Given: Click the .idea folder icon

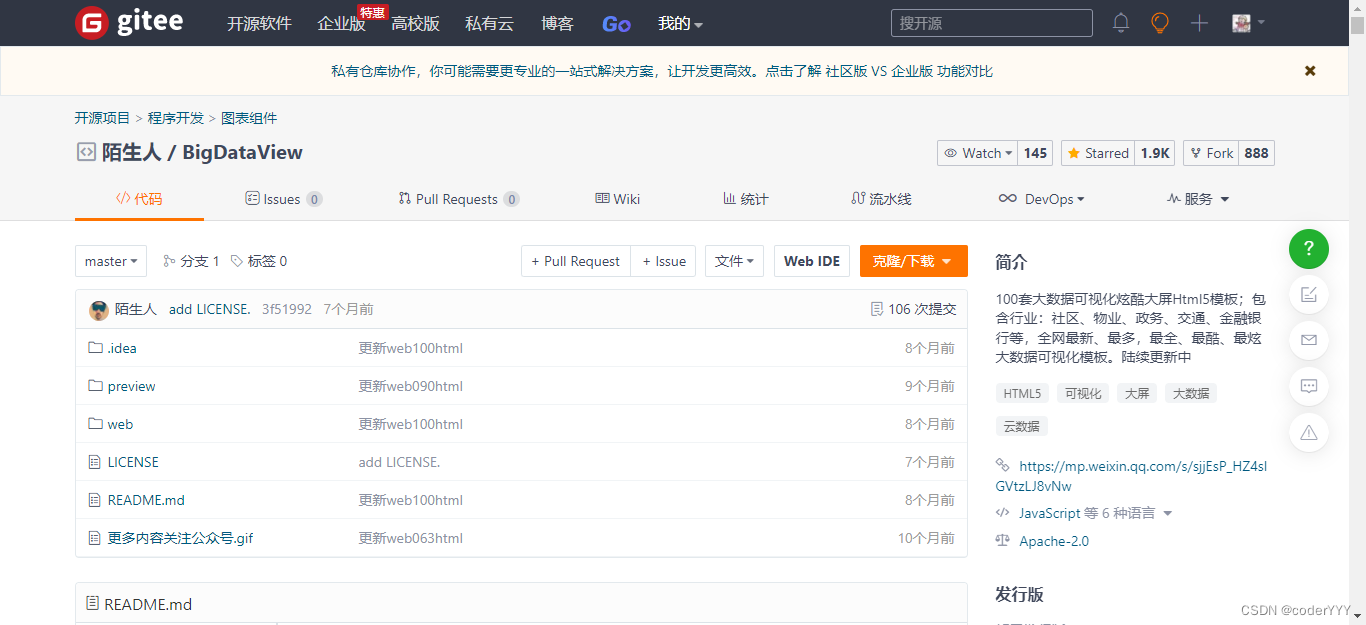Looking at the screenshot, I should (x=96, y=348).
